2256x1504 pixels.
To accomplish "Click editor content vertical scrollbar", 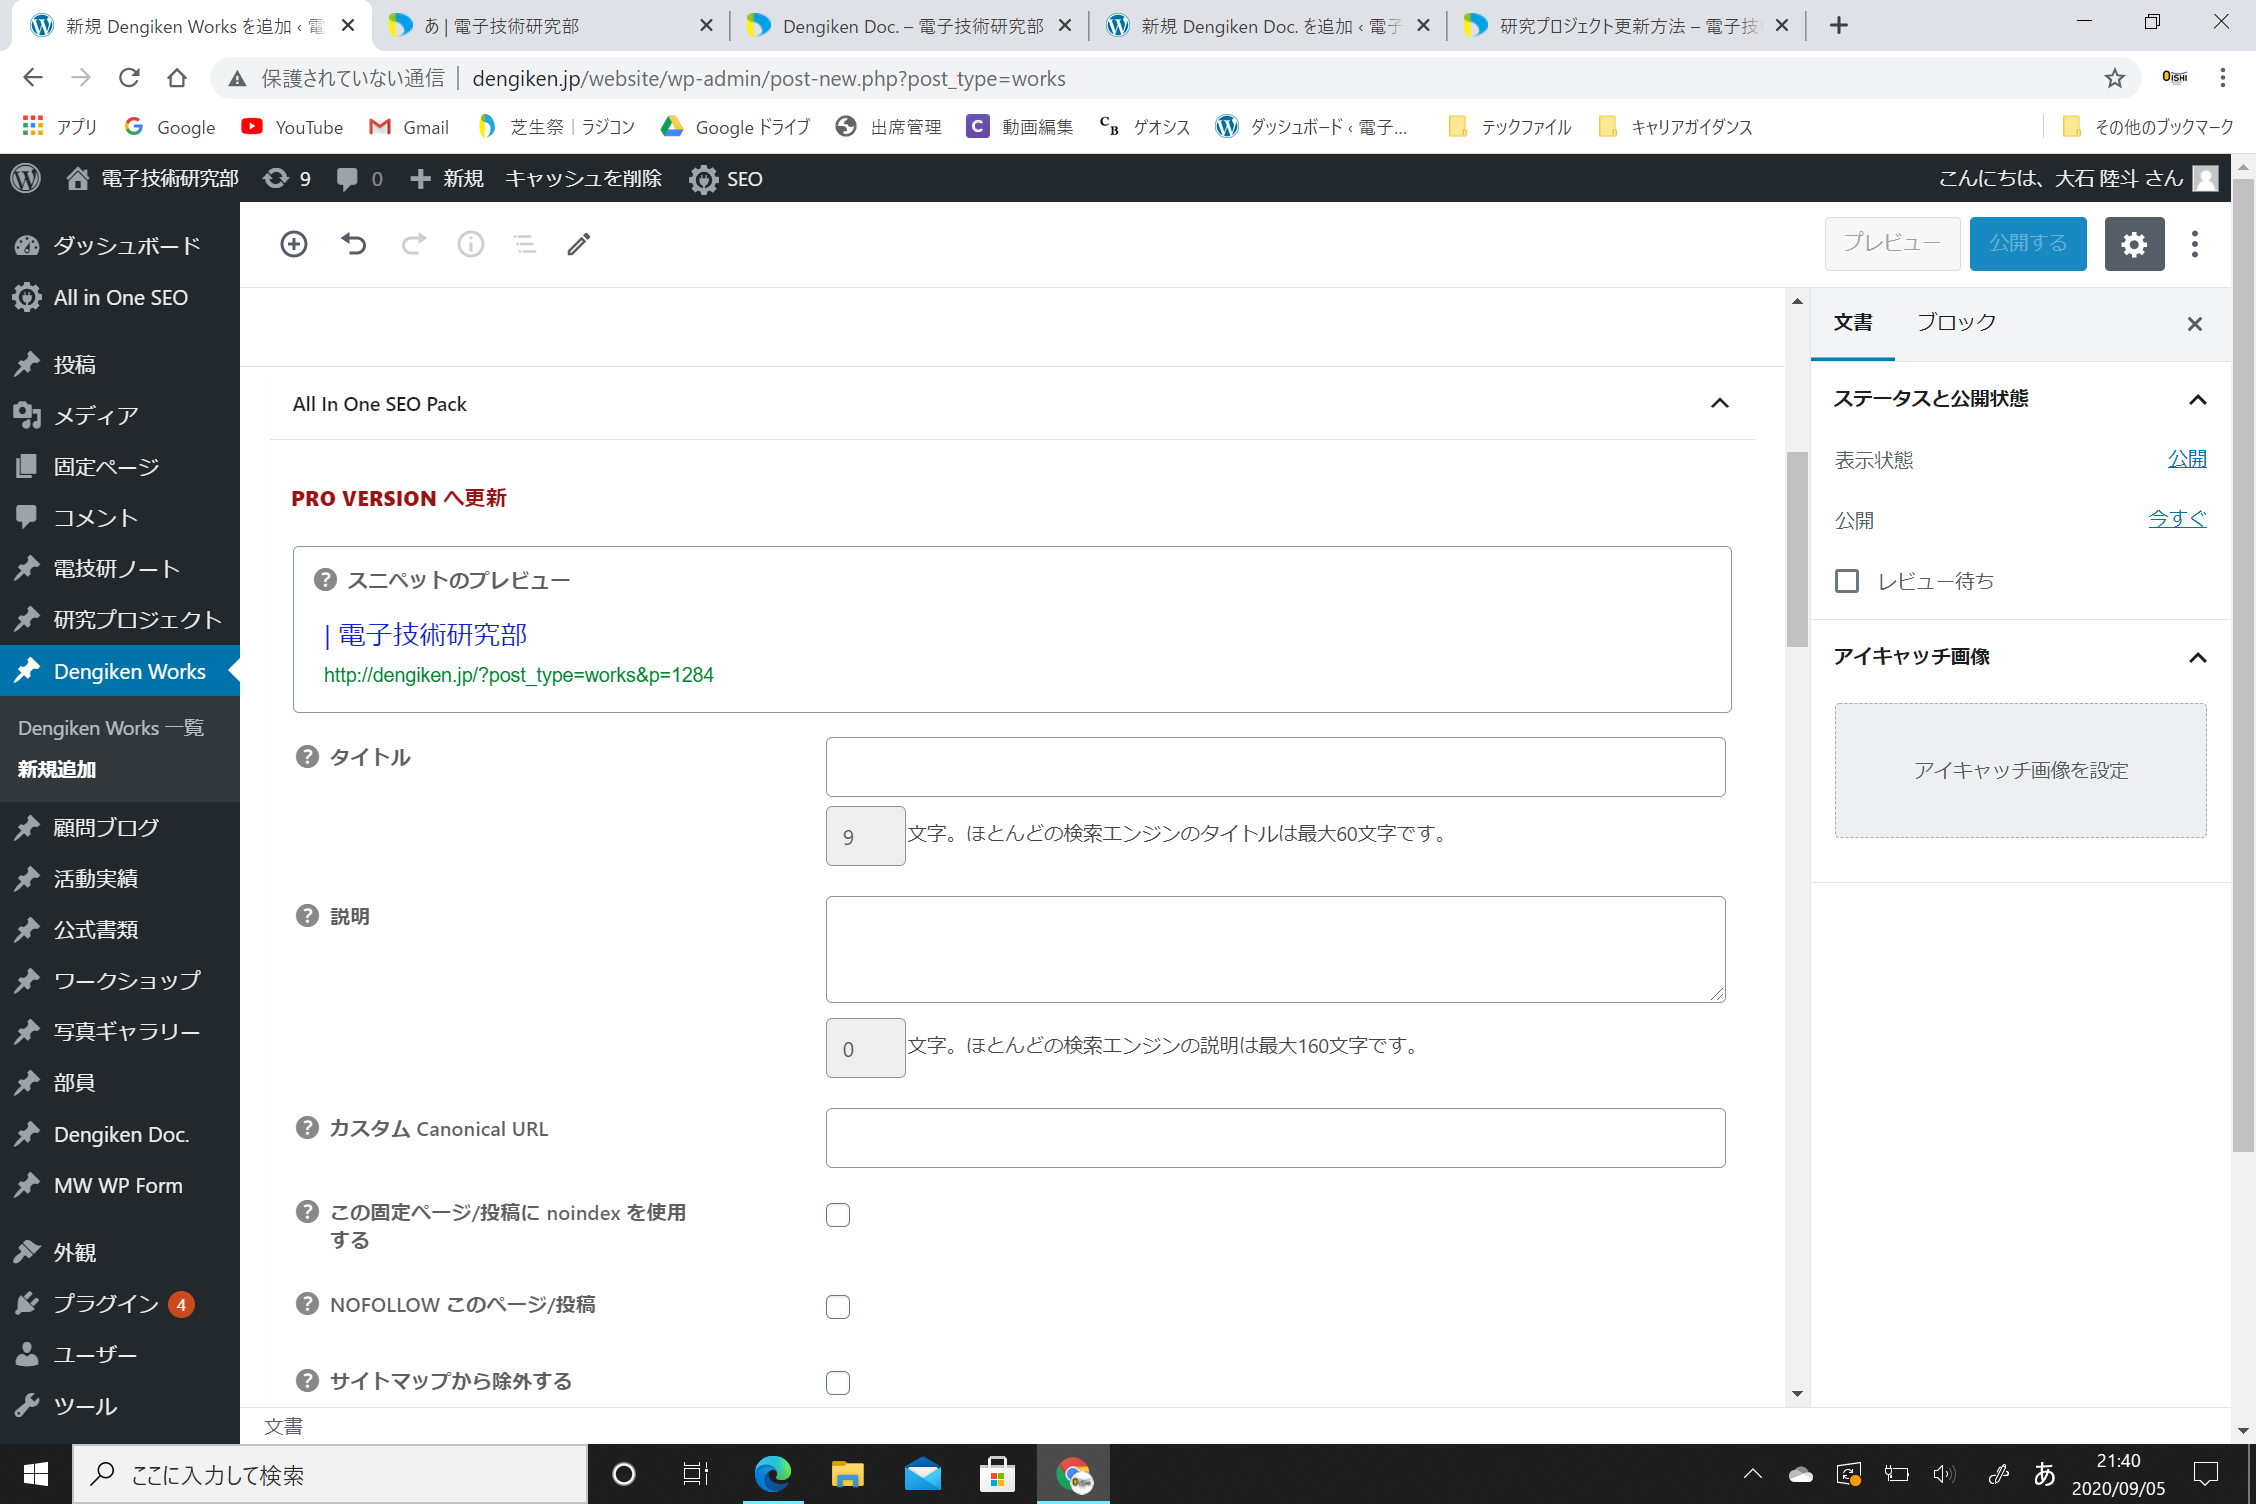I will click(x=1797, y=549).
